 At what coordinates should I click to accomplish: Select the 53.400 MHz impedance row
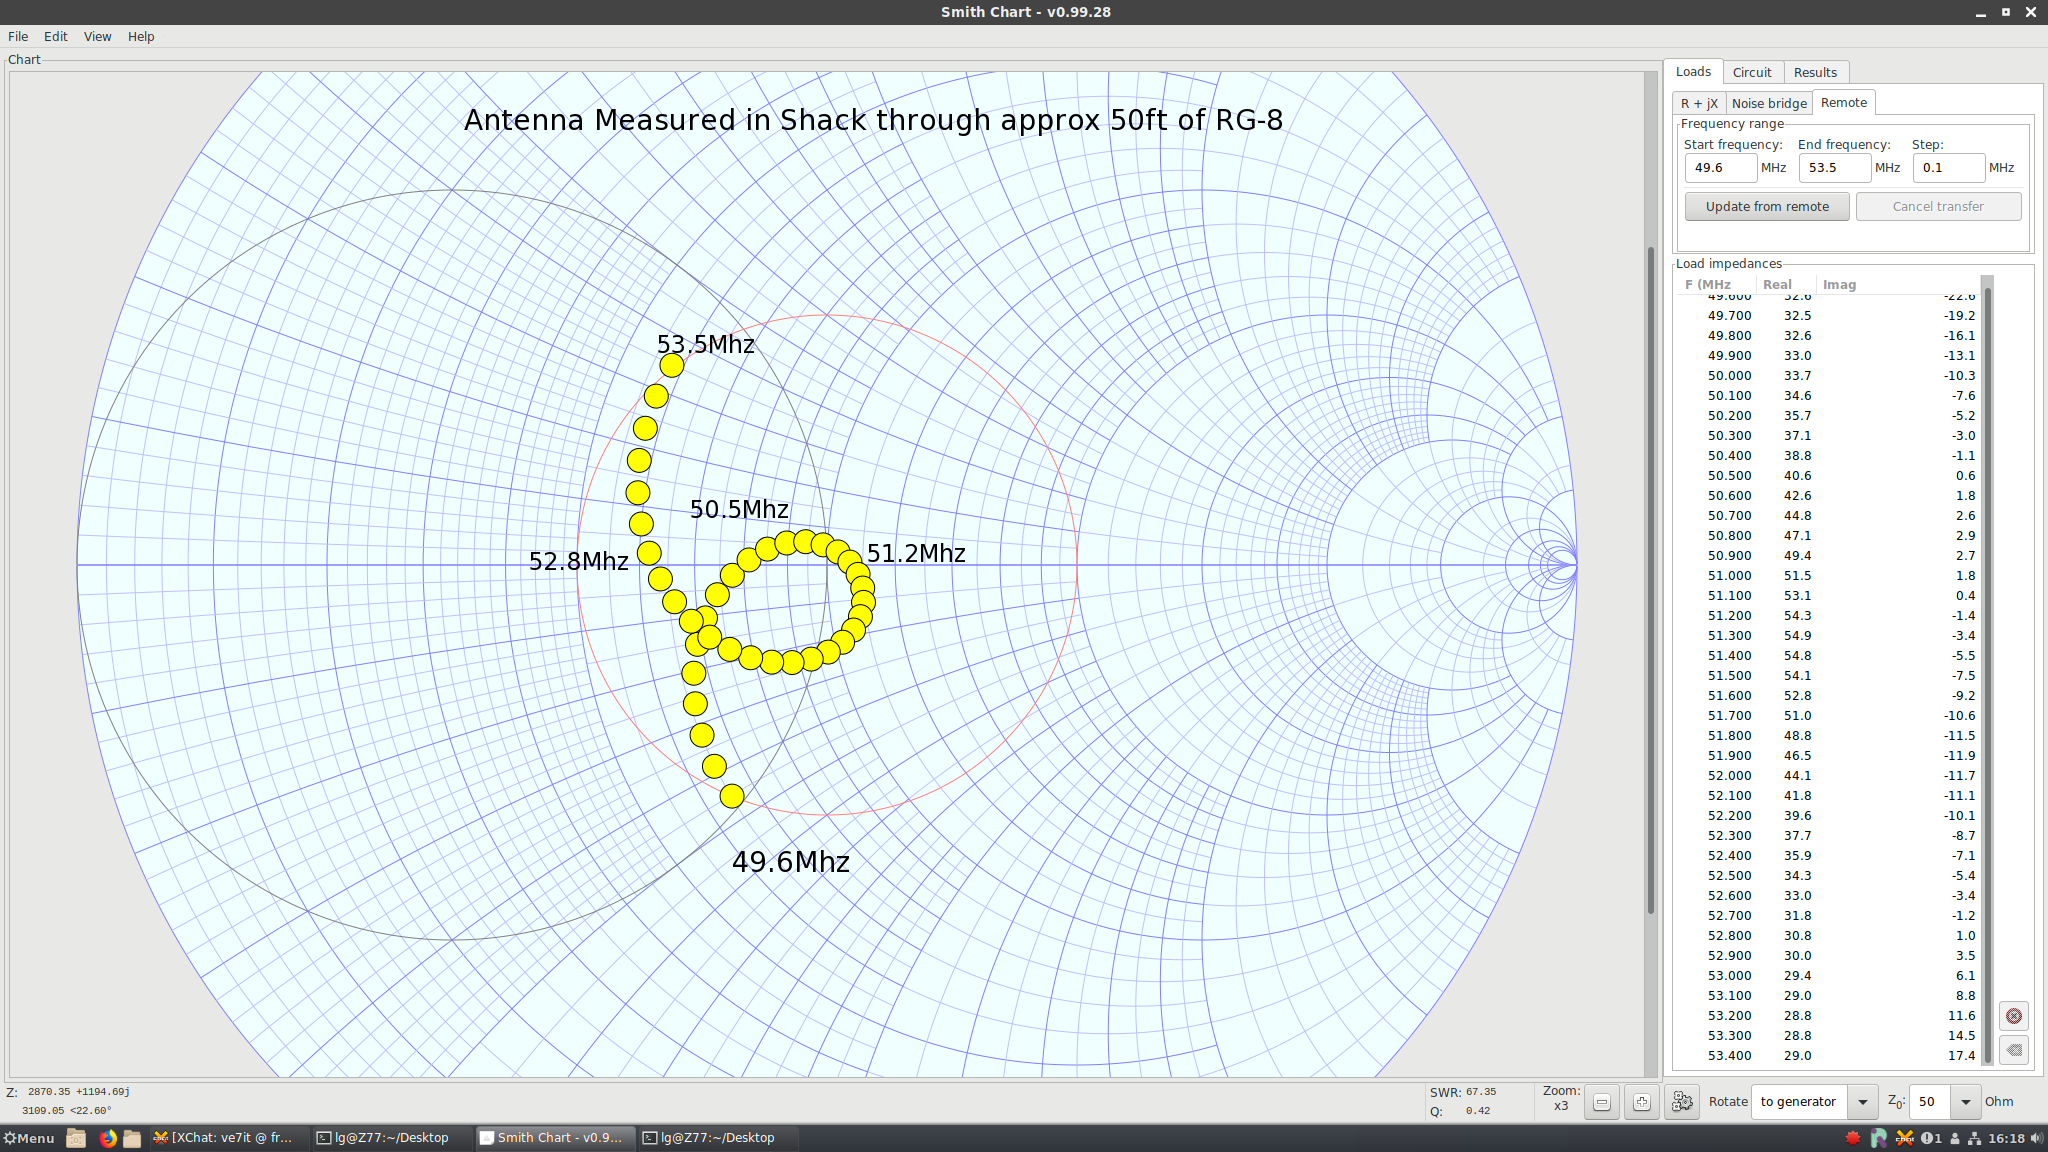coord(1829,1056)
